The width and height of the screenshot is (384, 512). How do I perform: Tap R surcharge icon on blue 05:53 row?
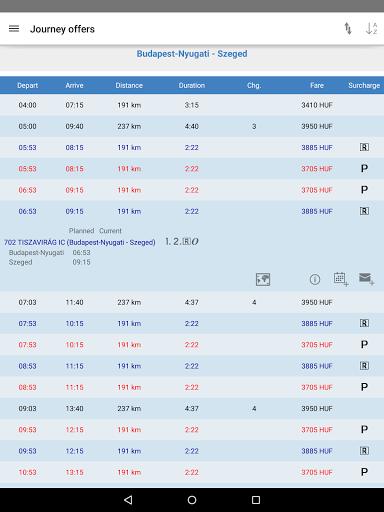point(364,147)
